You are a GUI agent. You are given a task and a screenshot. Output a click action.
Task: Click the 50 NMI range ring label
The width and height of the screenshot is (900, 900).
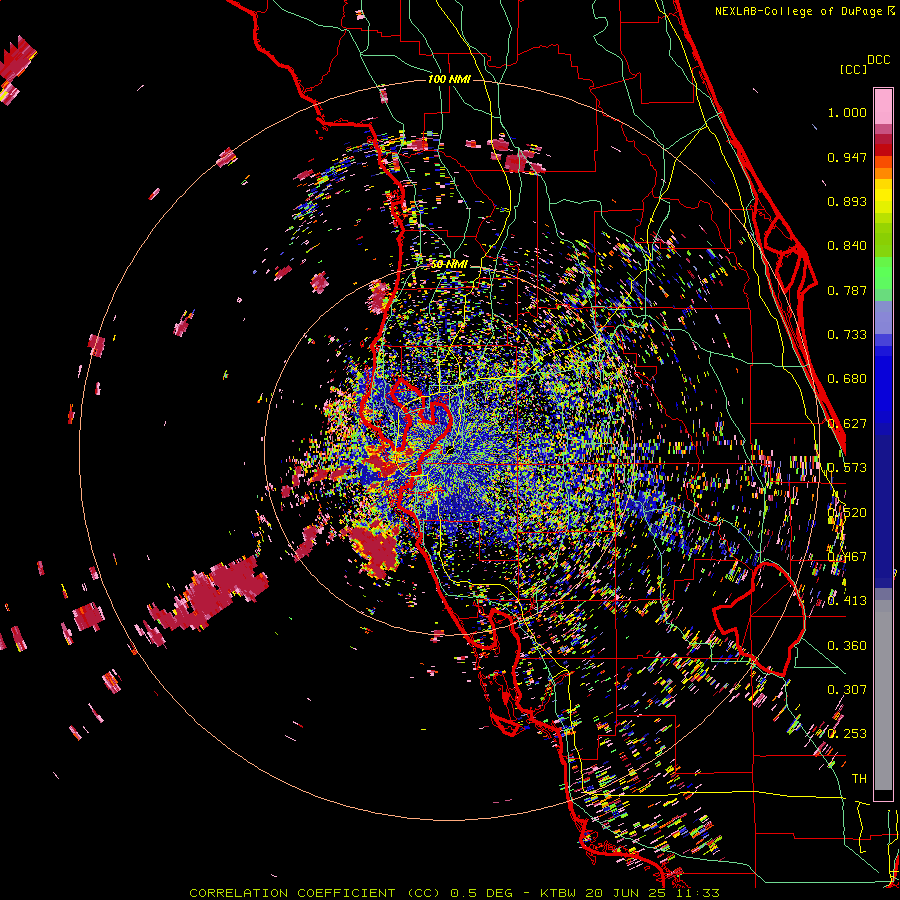click(x=449, y=264)
